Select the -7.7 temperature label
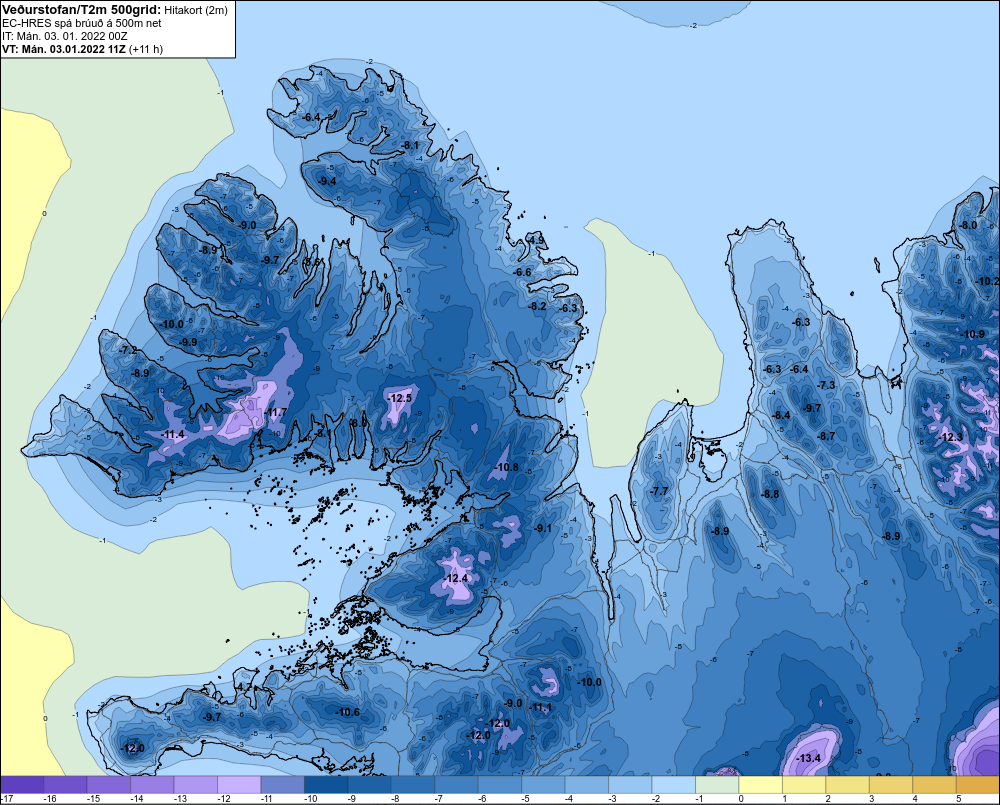The image size is (1000, 805). 659,491
